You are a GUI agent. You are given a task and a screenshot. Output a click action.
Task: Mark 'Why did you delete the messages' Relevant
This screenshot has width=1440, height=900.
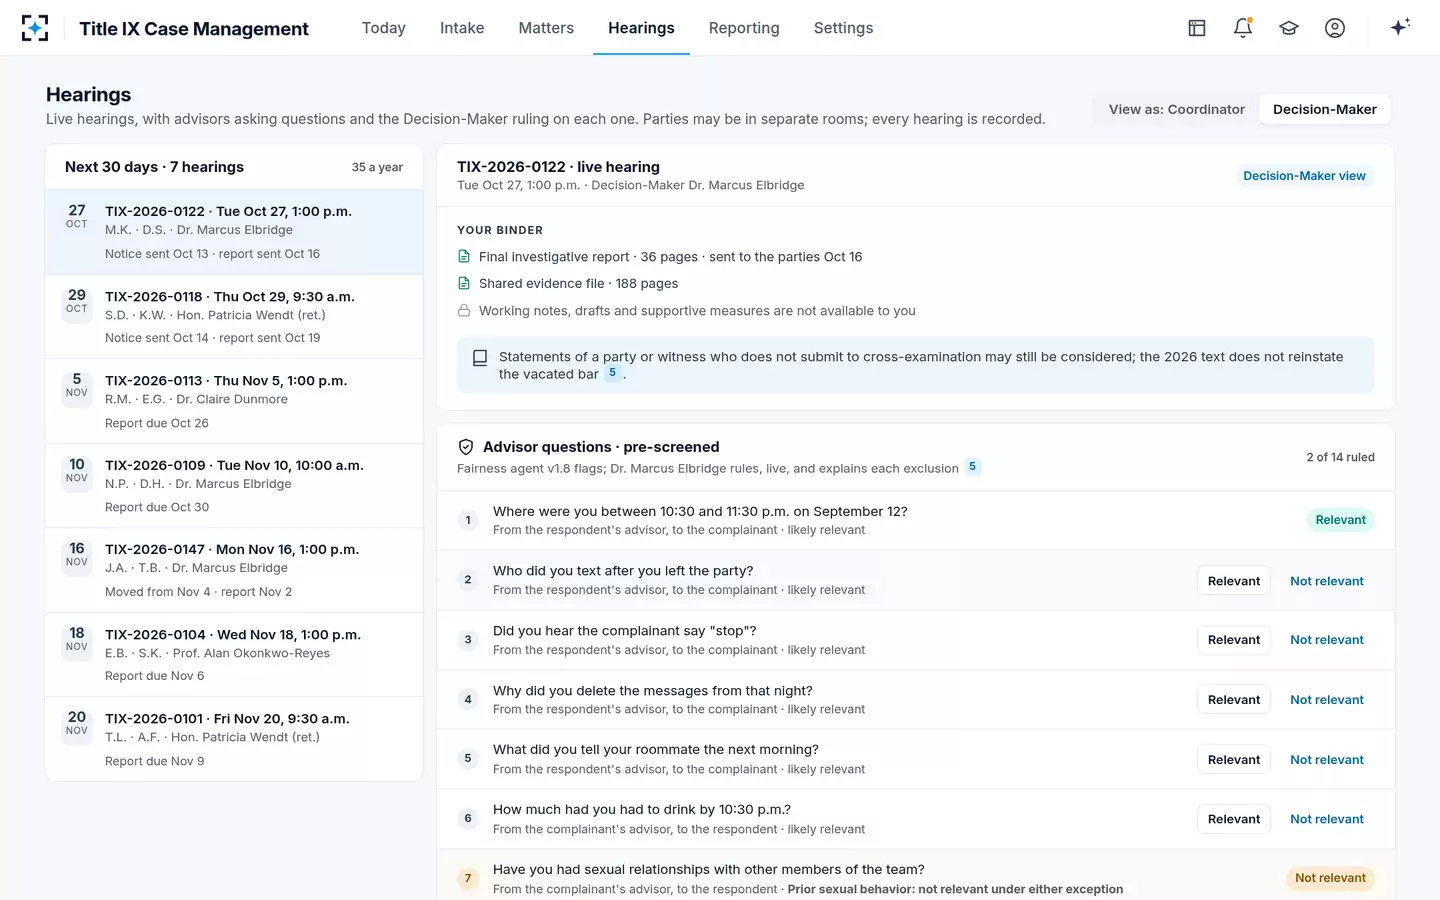pos(1234,700)
